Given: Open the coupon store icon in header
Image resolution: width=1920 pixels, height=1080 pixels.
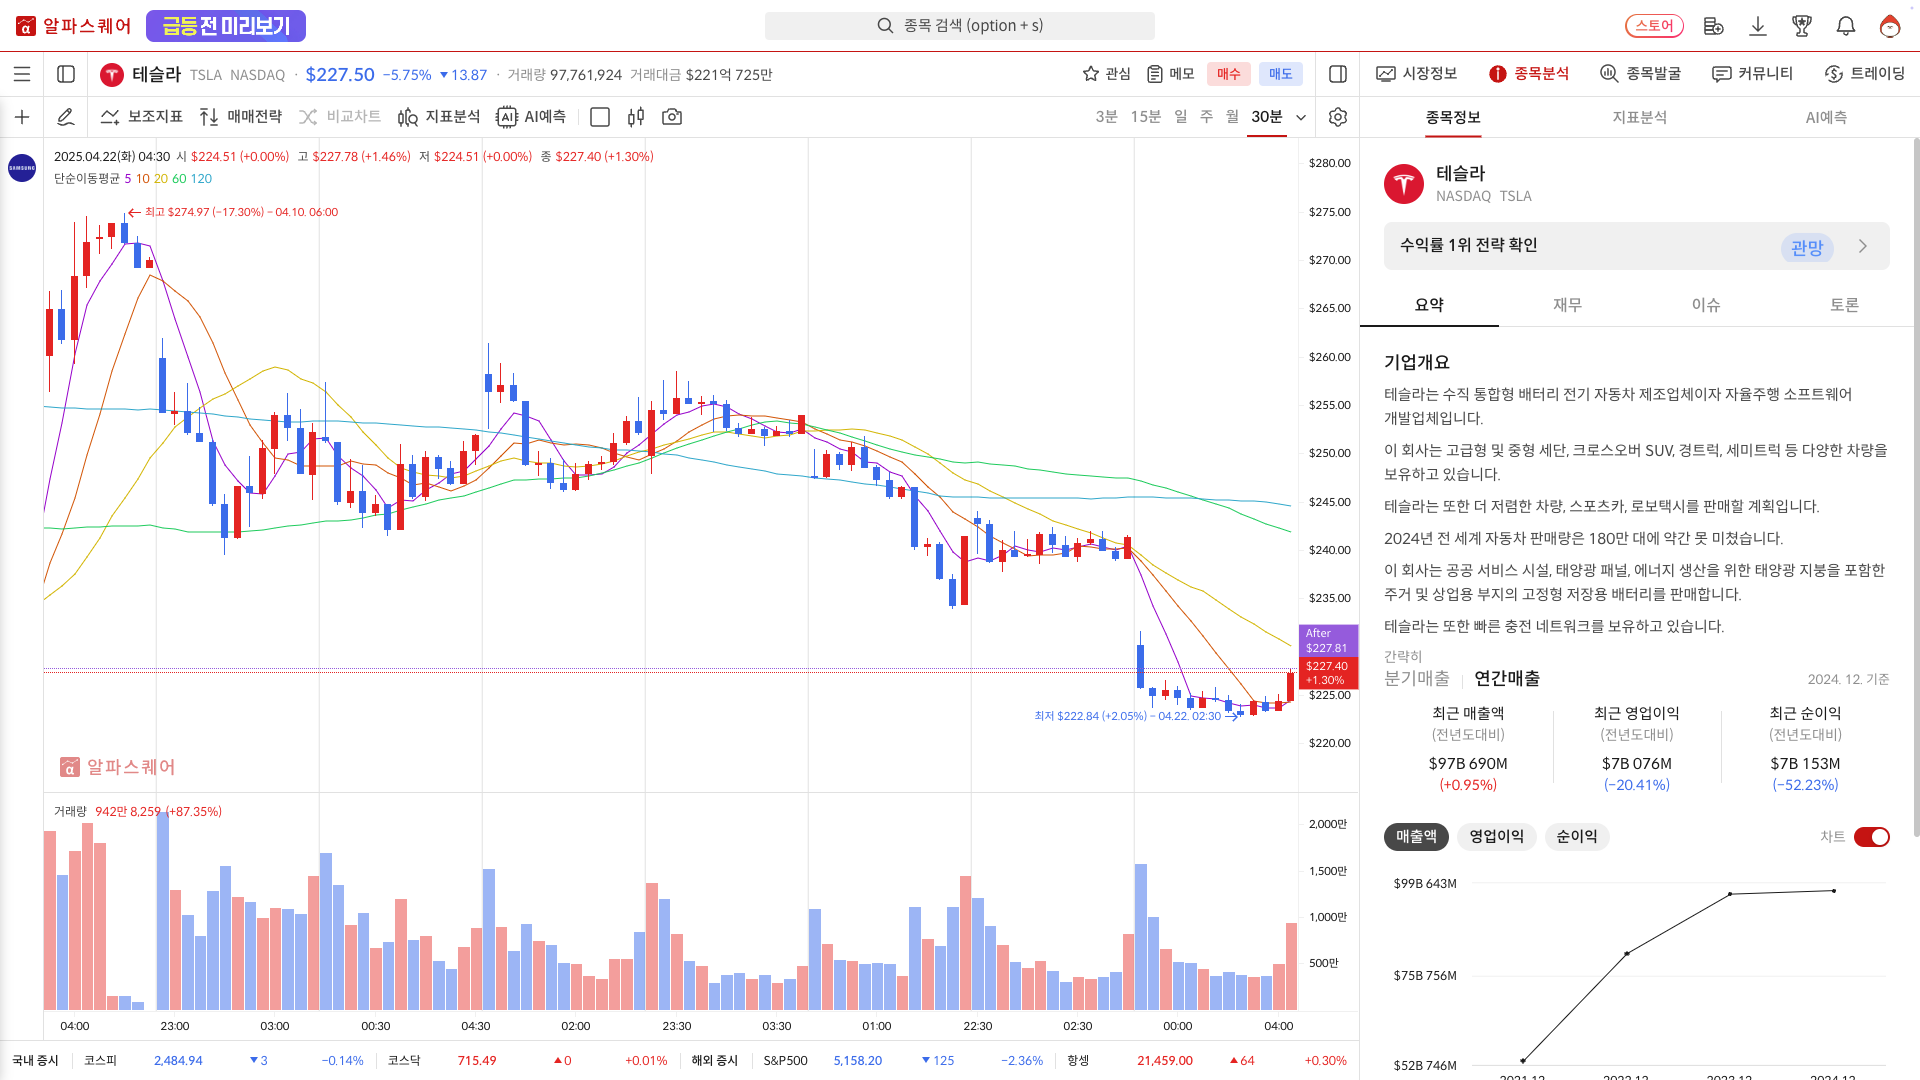Looking at the screenshot, I should (x=1714, y=26).
